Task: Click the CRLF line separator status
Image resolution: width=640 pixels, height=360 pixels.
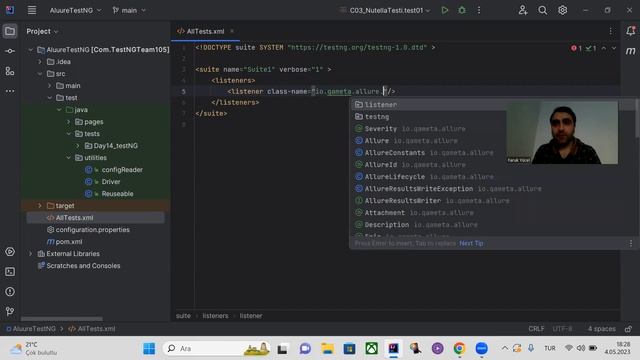Action: click(536, 329)
